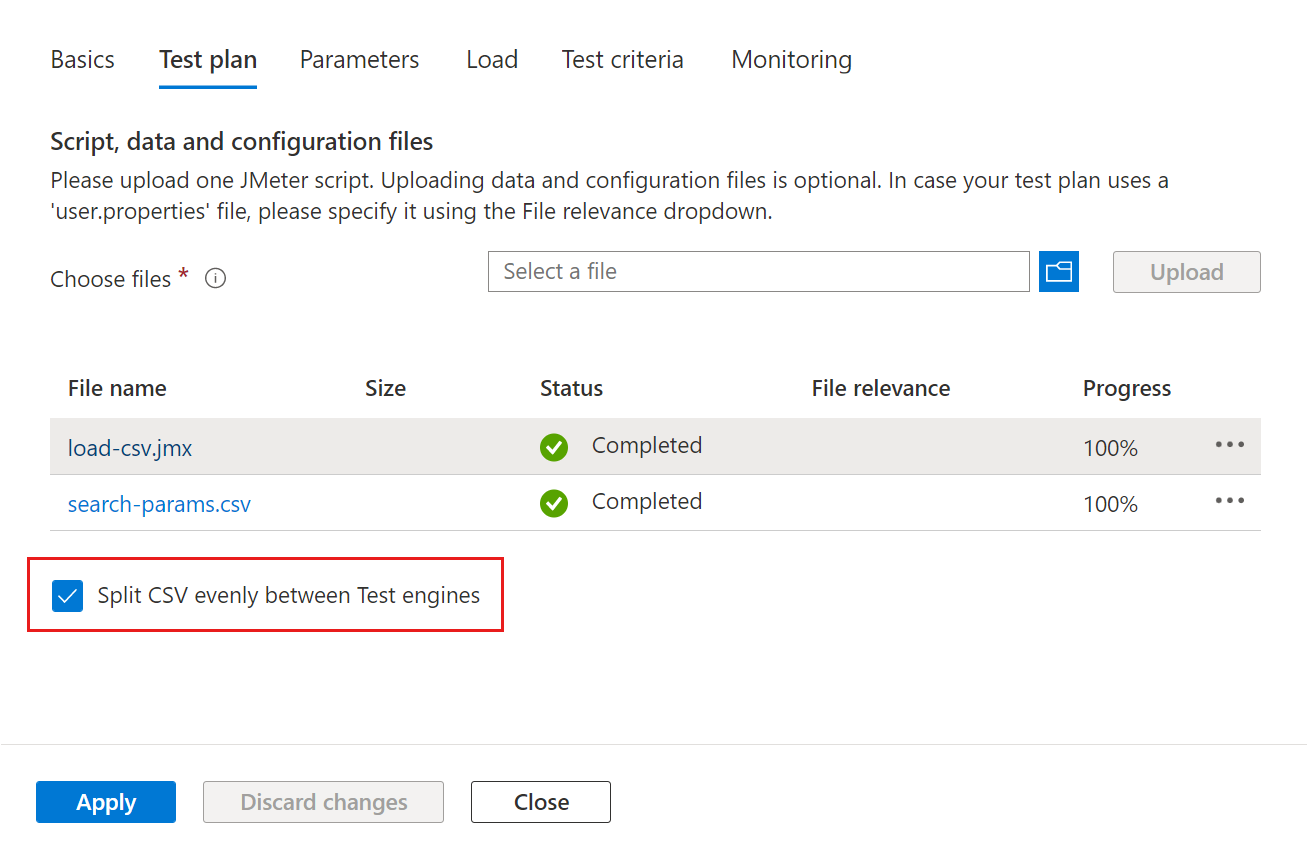Click the green Completed icon for load-csv.jmx
Image resolution: width=1307 pixels, height=864 pixels.
(554, 447)
